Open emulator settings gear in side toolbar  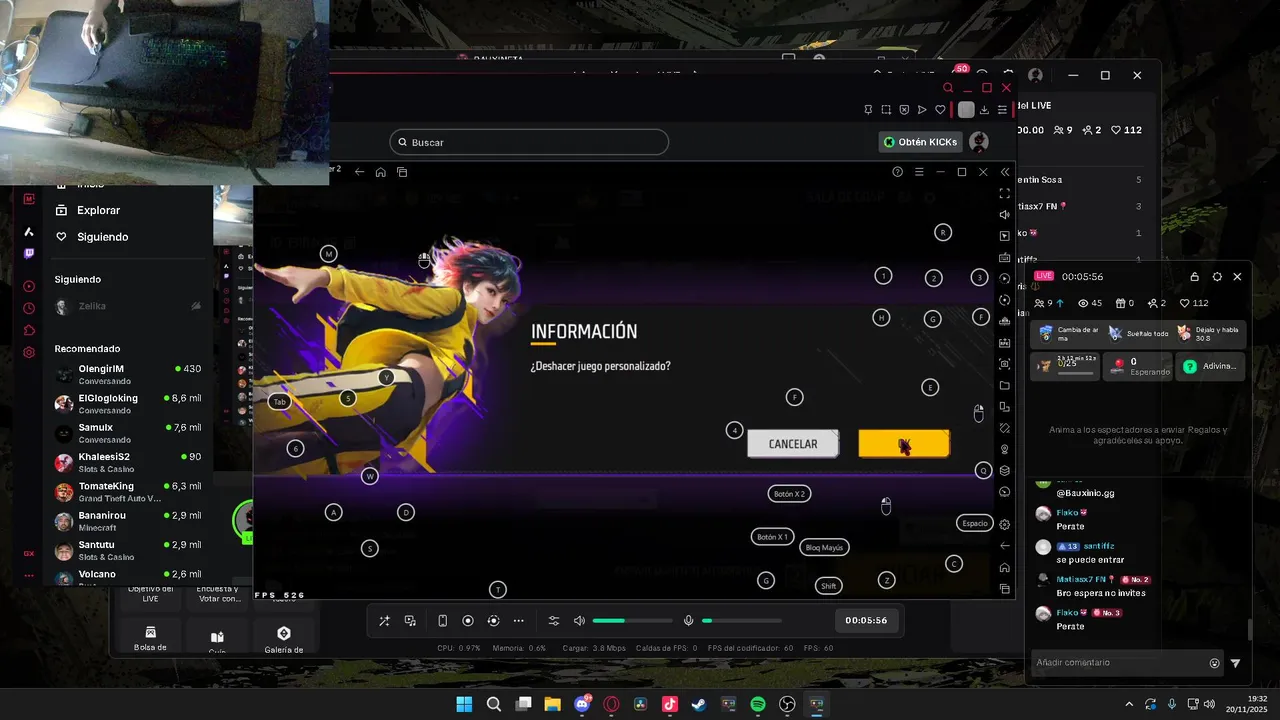coord(1005,524)
